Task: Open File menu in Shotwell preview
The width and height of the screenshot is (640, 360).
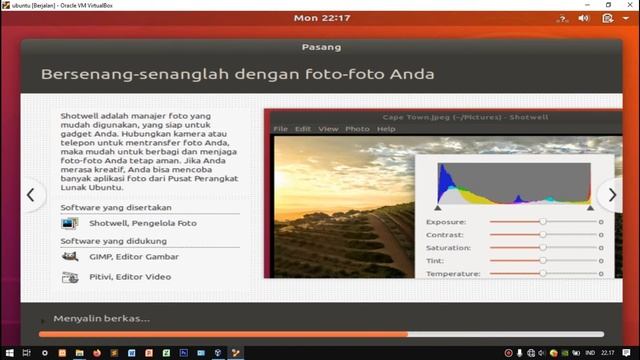Action: (x=280, y=129)
